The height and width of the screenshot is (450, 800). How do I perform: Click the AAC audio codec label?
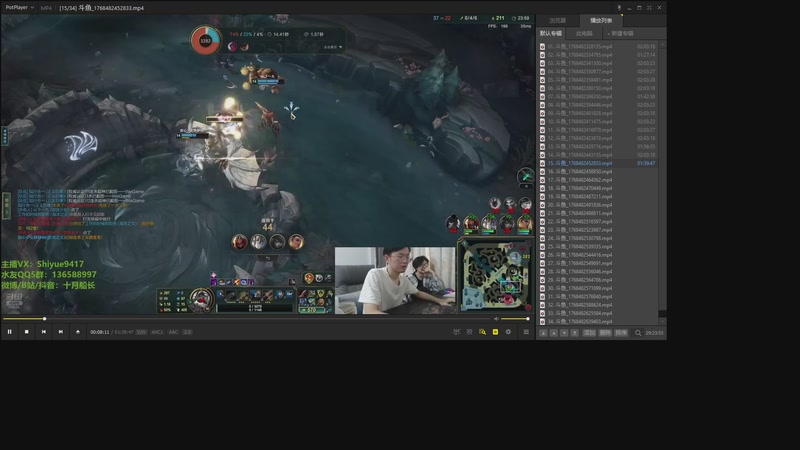(x=173, y=332)
